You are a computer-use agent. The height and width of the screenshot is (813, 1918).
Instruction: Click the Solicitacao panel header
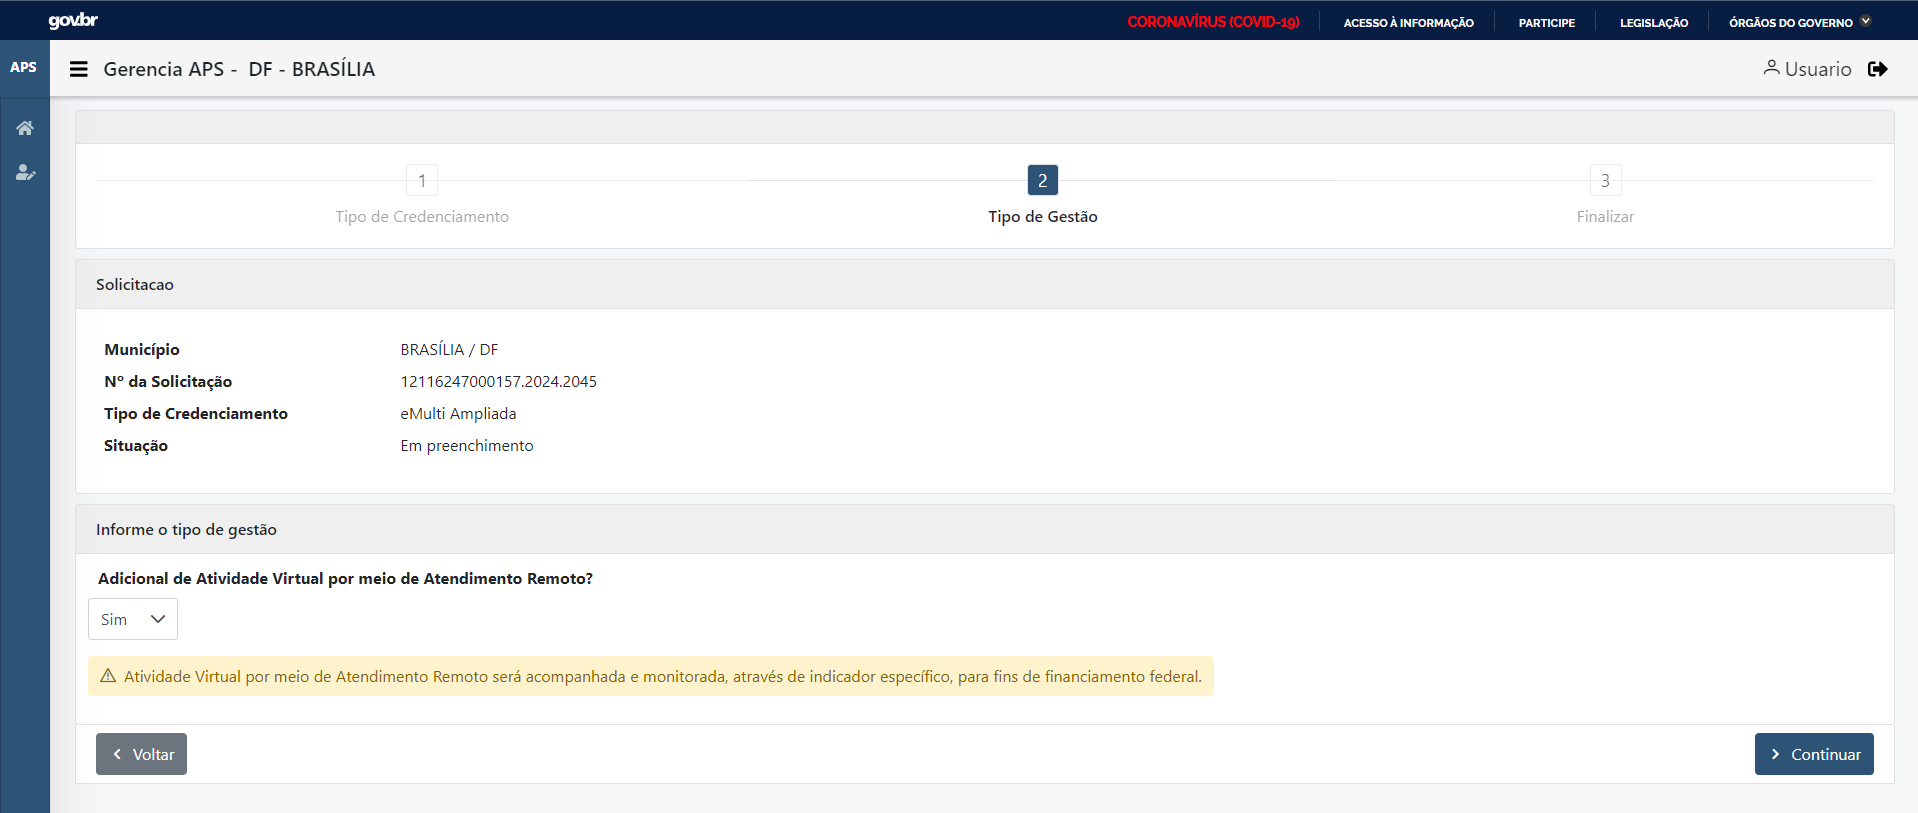coord(985,284)
